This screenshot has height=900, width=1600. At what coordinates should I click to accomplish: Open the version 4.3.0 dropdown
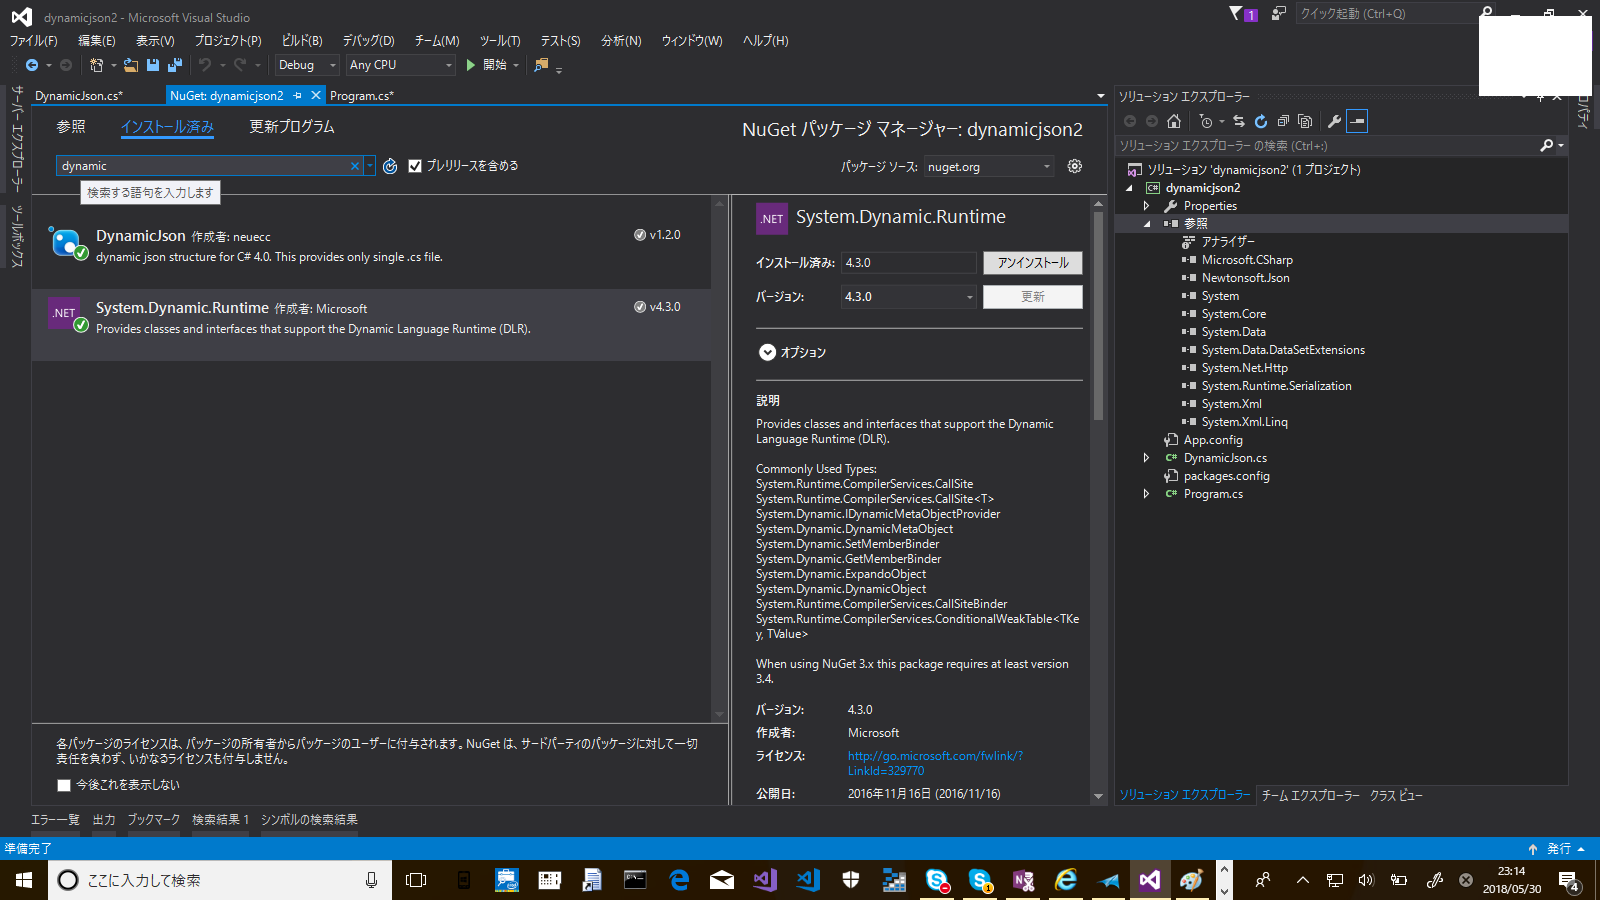(908, 297)
